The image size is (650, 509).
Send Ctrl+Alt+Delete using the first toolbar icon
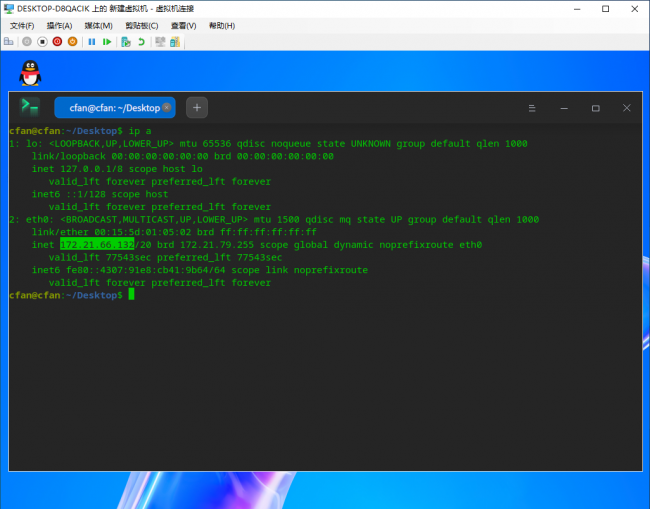tap(9, 41)
